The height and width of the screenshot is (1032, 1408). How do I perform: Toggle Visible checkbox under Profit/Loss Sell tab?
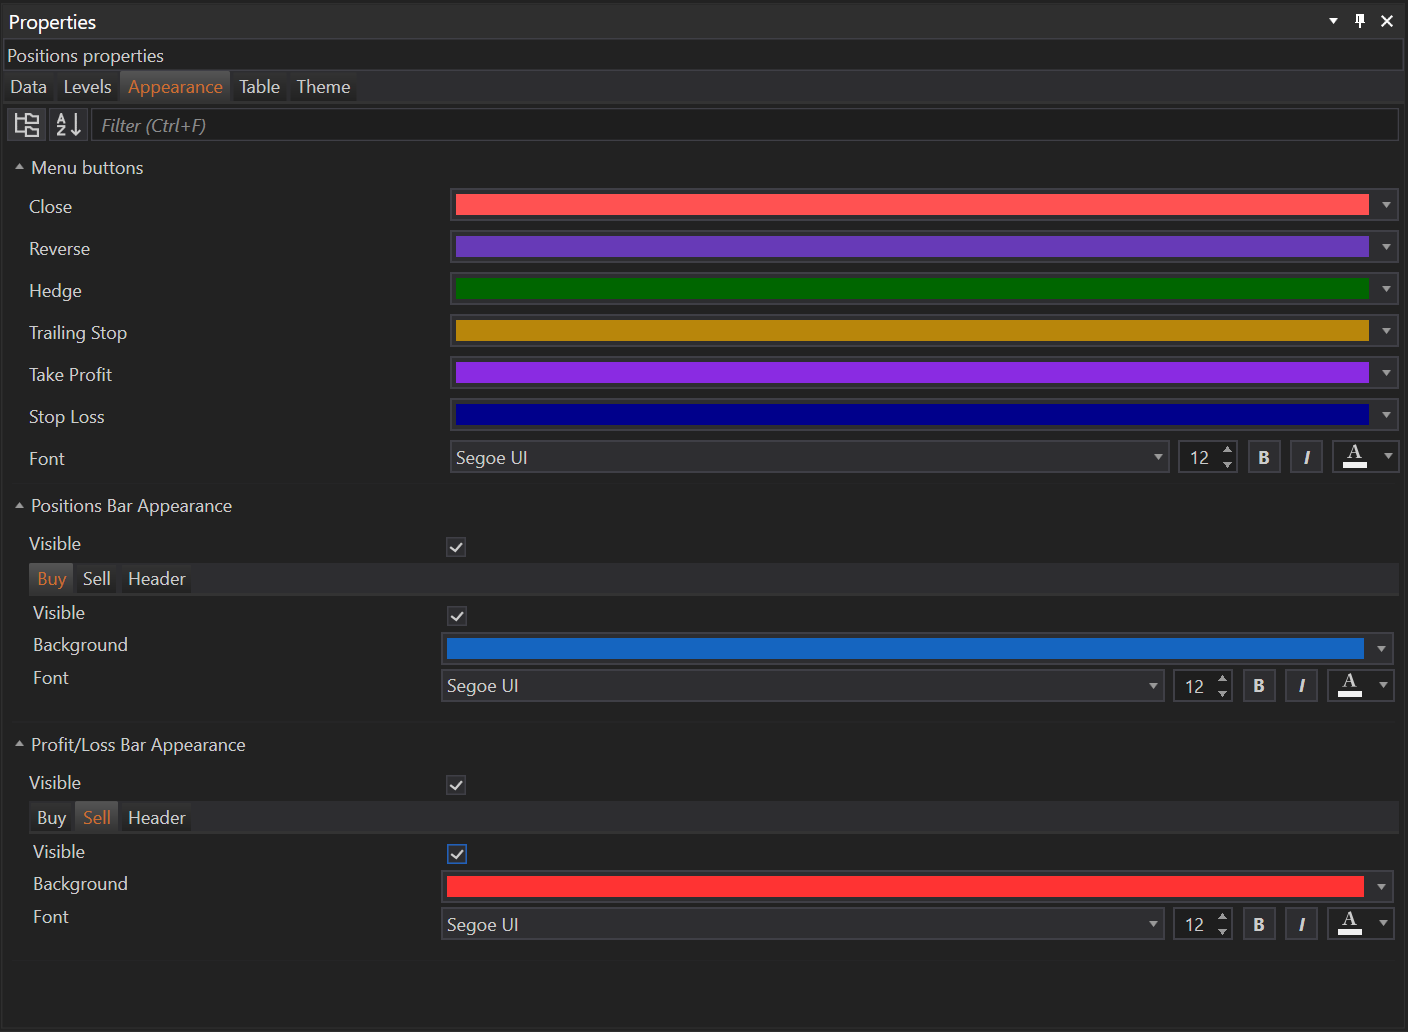coord(457,854)
